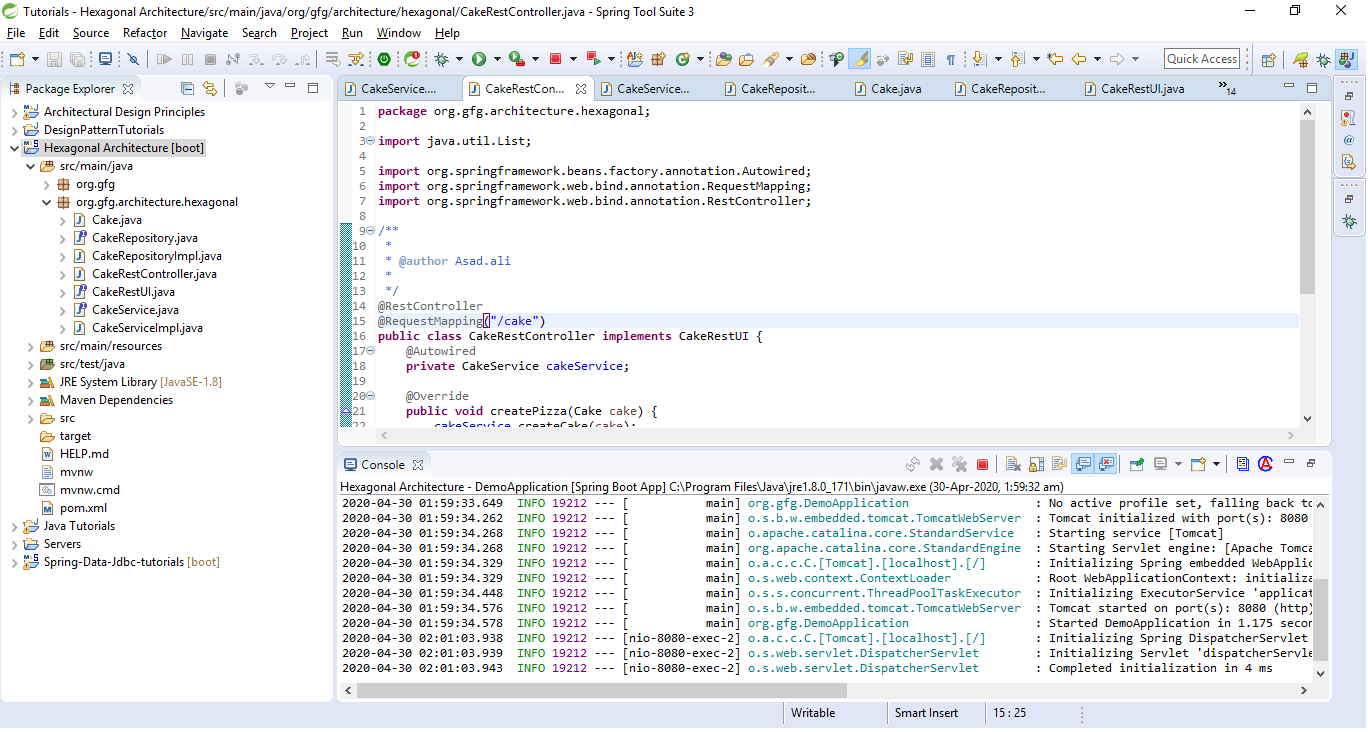
Task: Expand the Maven Dependencies tree node
Action: (x=30, y=400)
